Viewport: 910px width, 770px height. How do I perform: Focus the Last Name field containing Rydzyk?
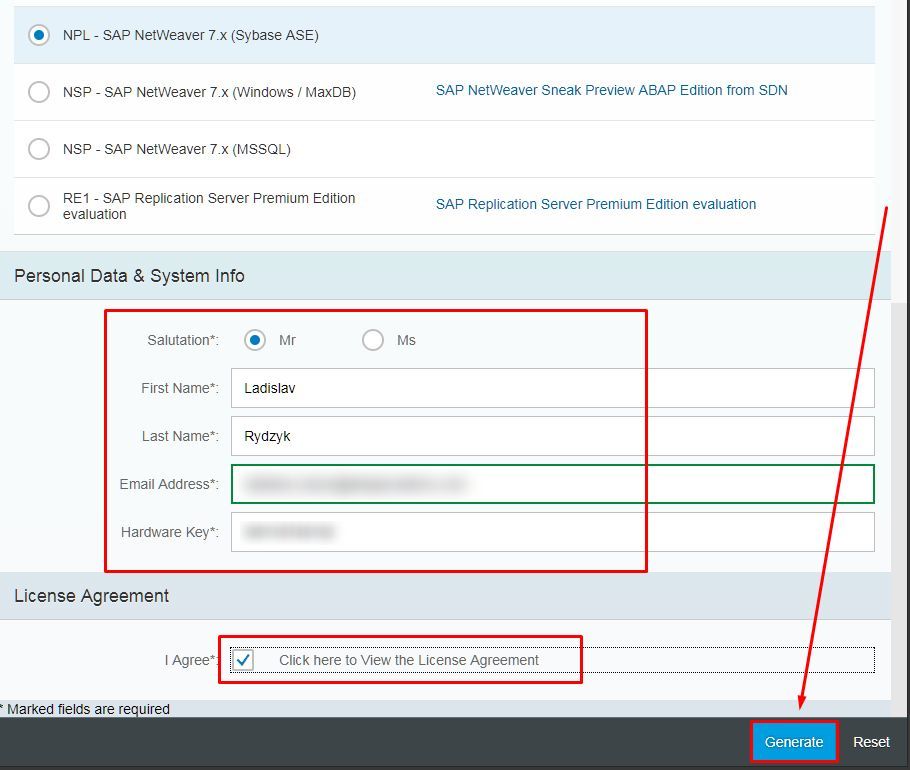pos(552,436)
